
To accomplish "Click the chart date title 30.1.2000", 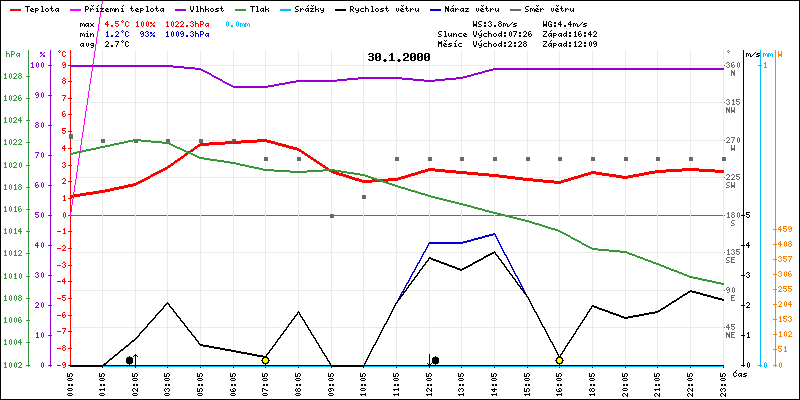I will pos(398,57).
